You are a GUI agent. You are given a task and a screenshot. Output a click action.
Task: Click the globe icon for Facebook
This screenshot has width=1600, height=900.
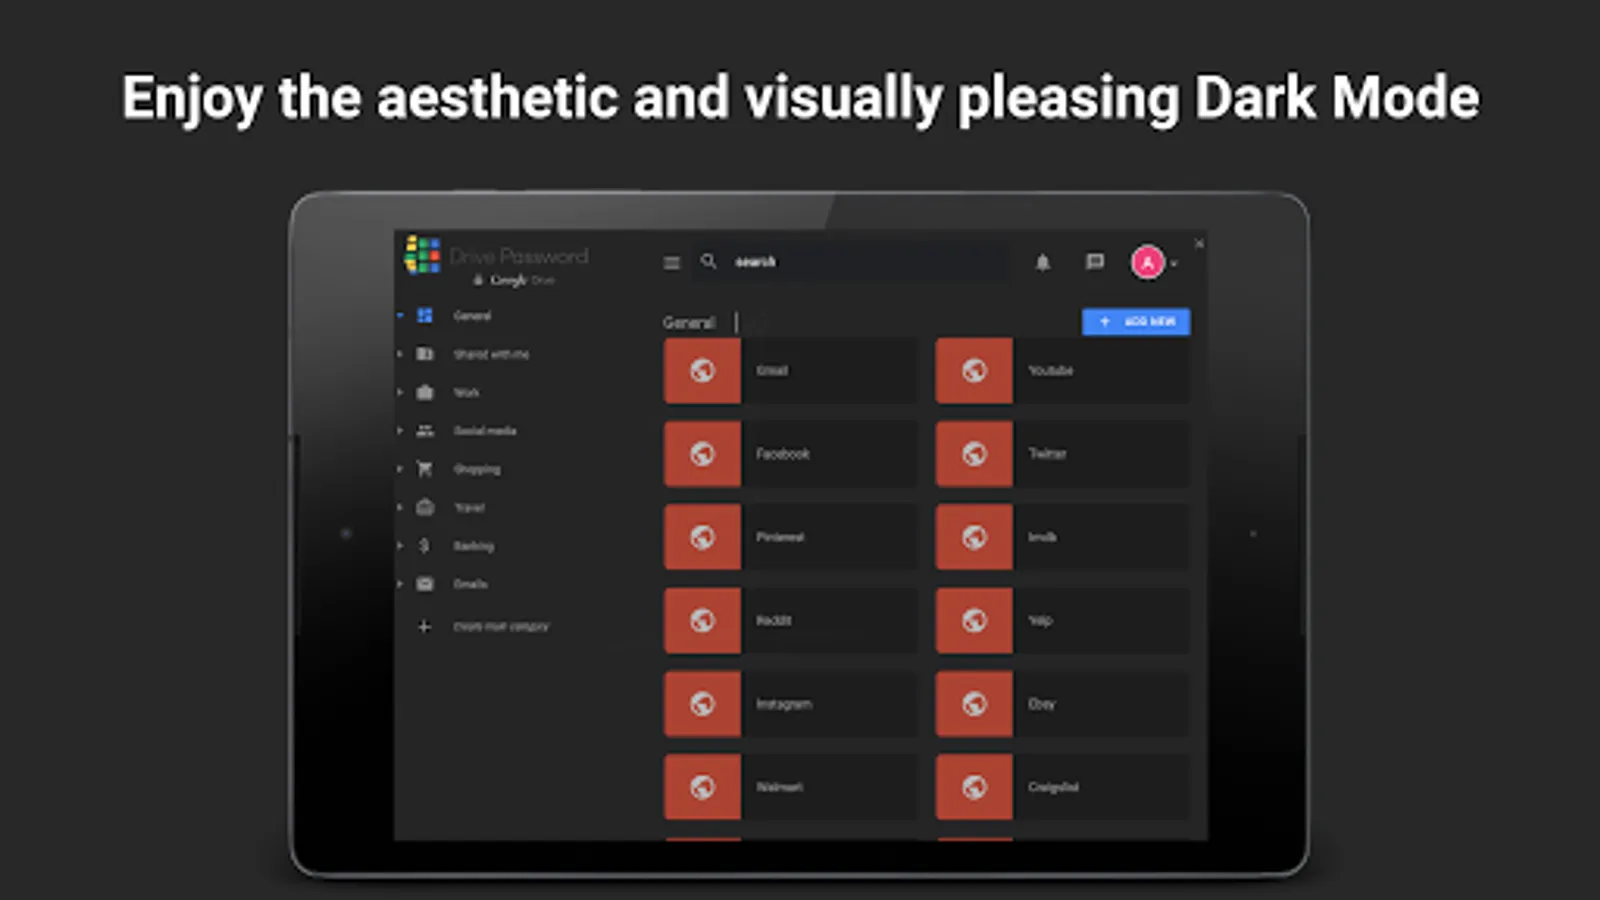[702, 454]
